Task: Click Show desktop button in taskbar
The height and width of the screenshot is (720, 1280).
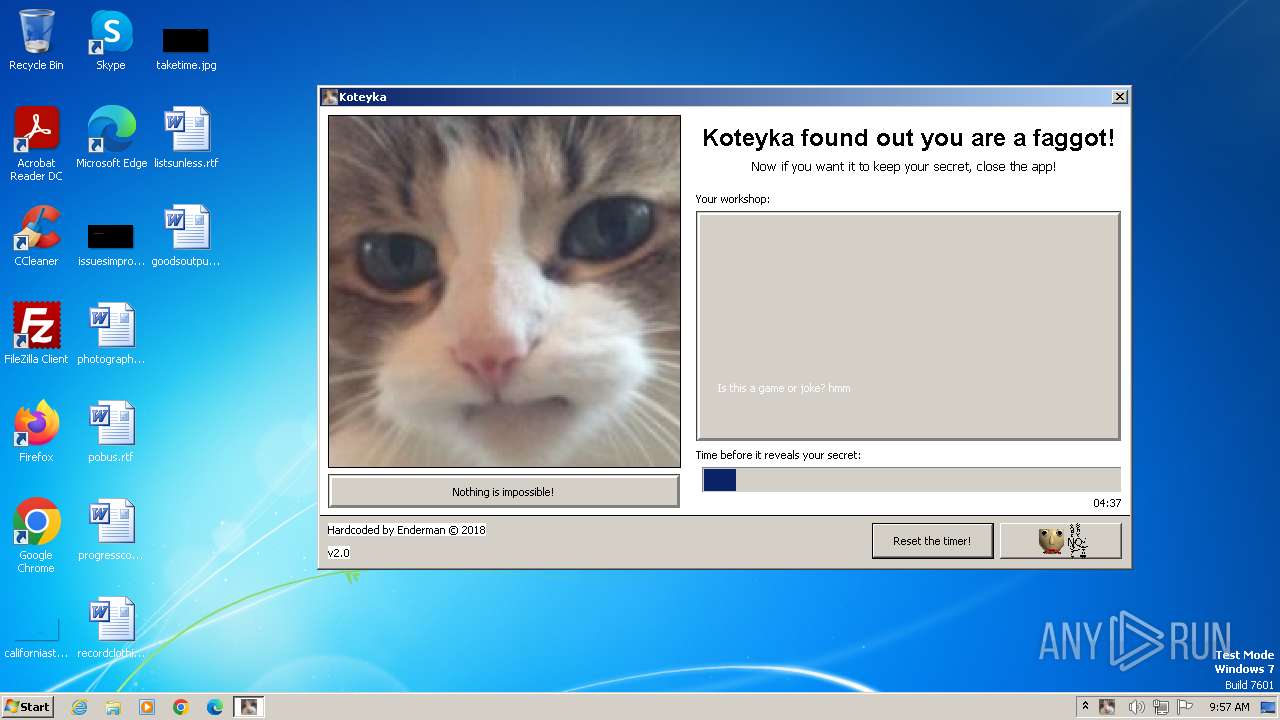Action: (1268, 707)
